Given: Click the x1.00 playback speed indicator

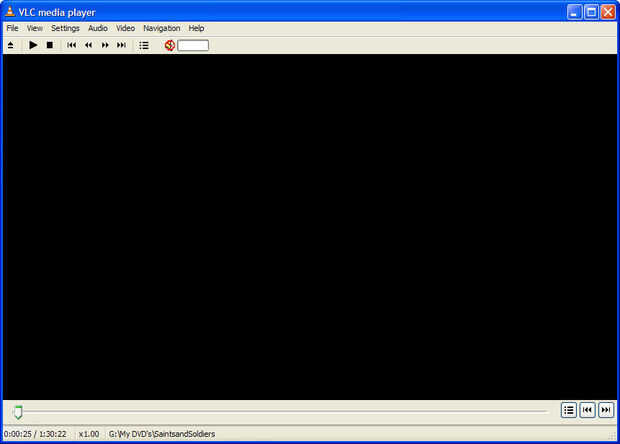Looking at the screenshot, I should point(89,434).
